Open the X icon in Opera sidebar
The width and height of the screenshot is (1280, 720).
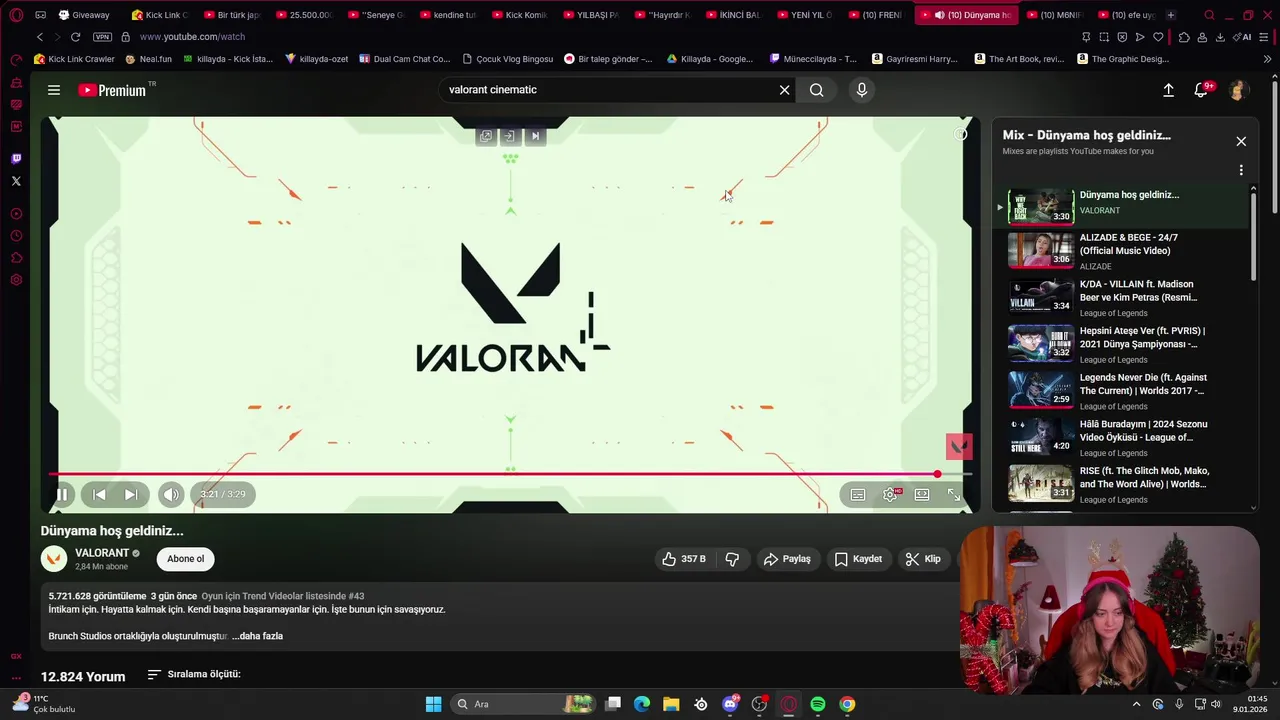16,181
